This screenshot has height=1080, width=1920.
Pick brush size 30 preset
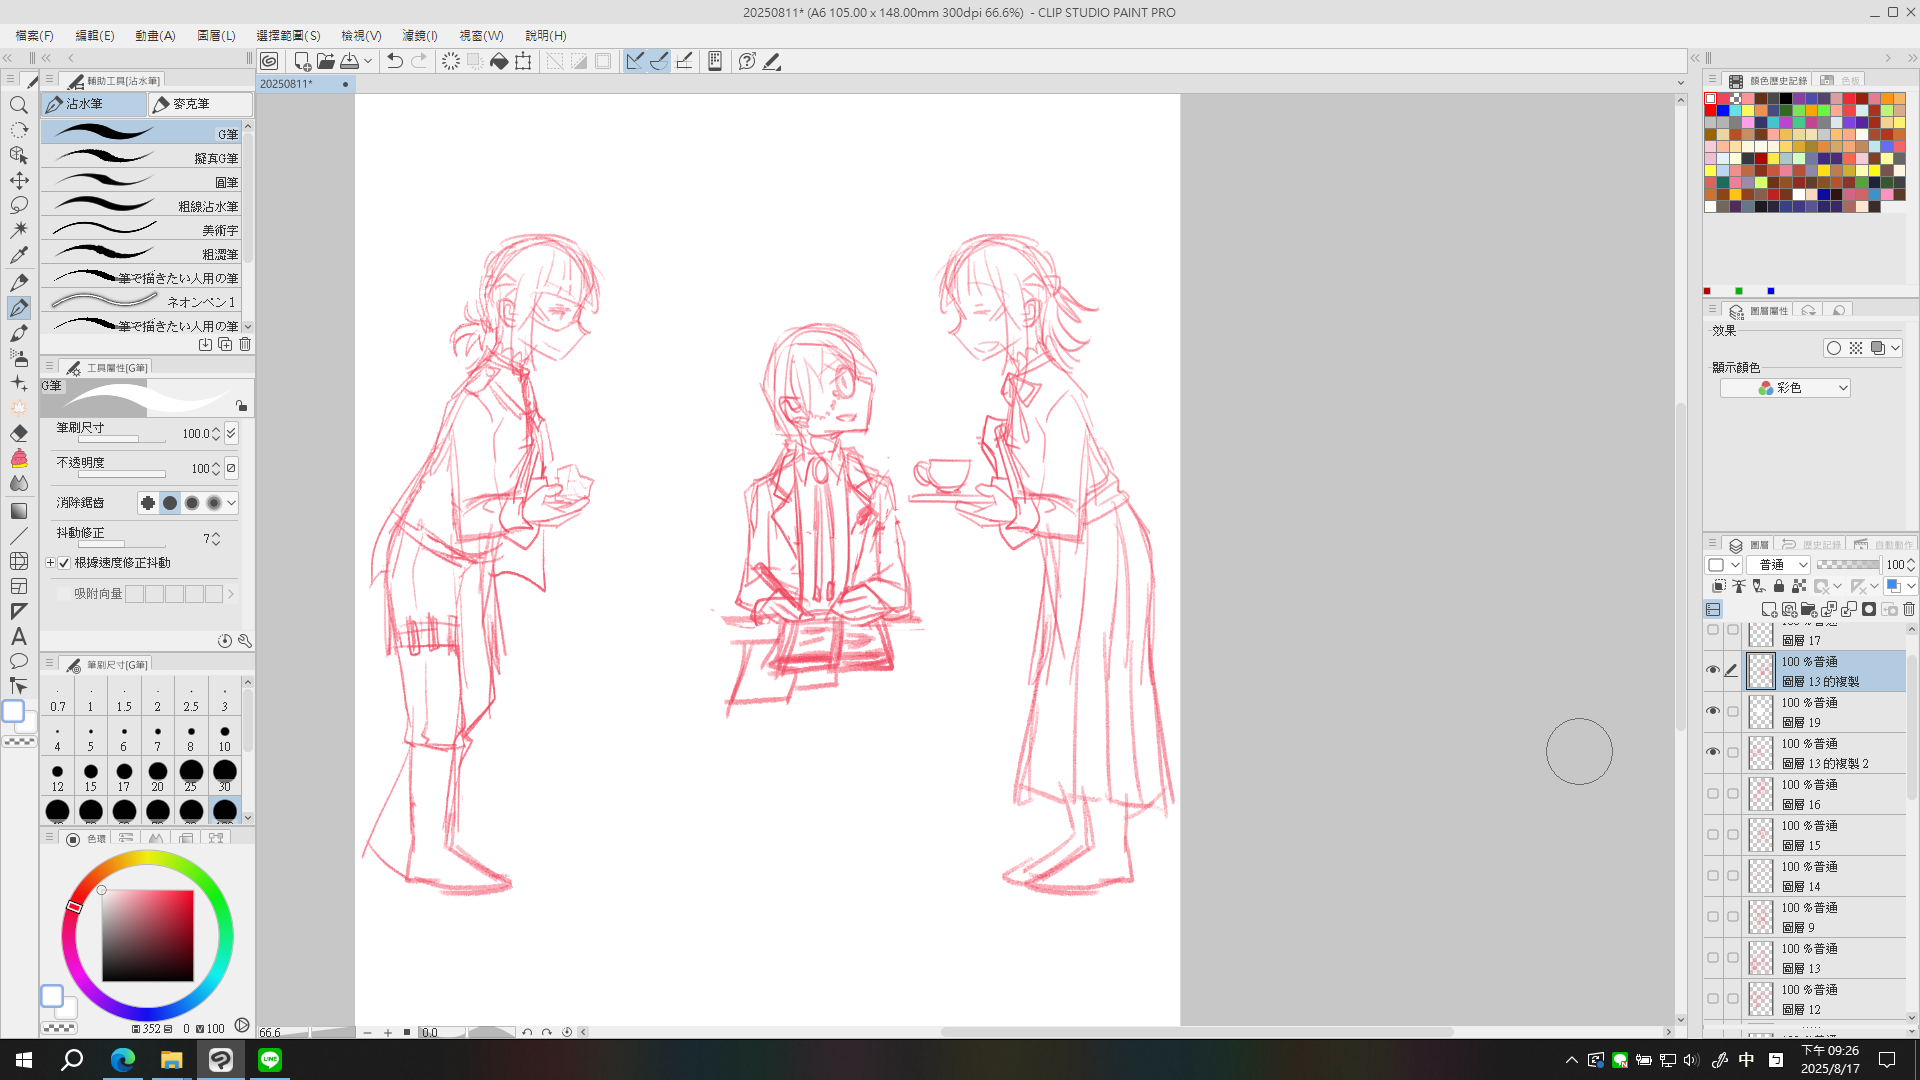[225, 775]
